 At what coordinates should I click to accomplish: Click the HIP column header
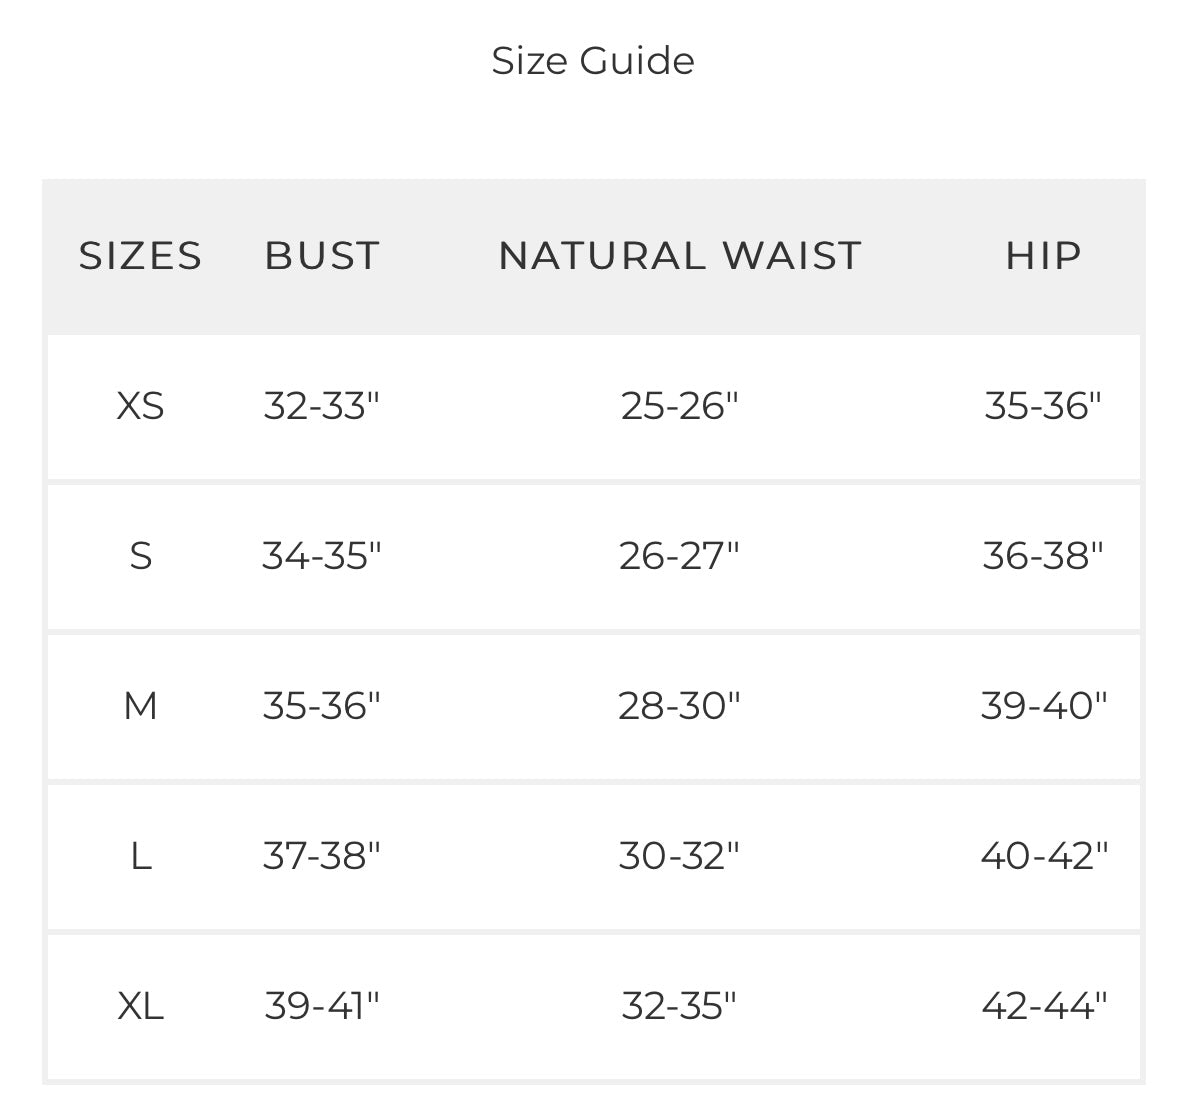pos(1043,256)
